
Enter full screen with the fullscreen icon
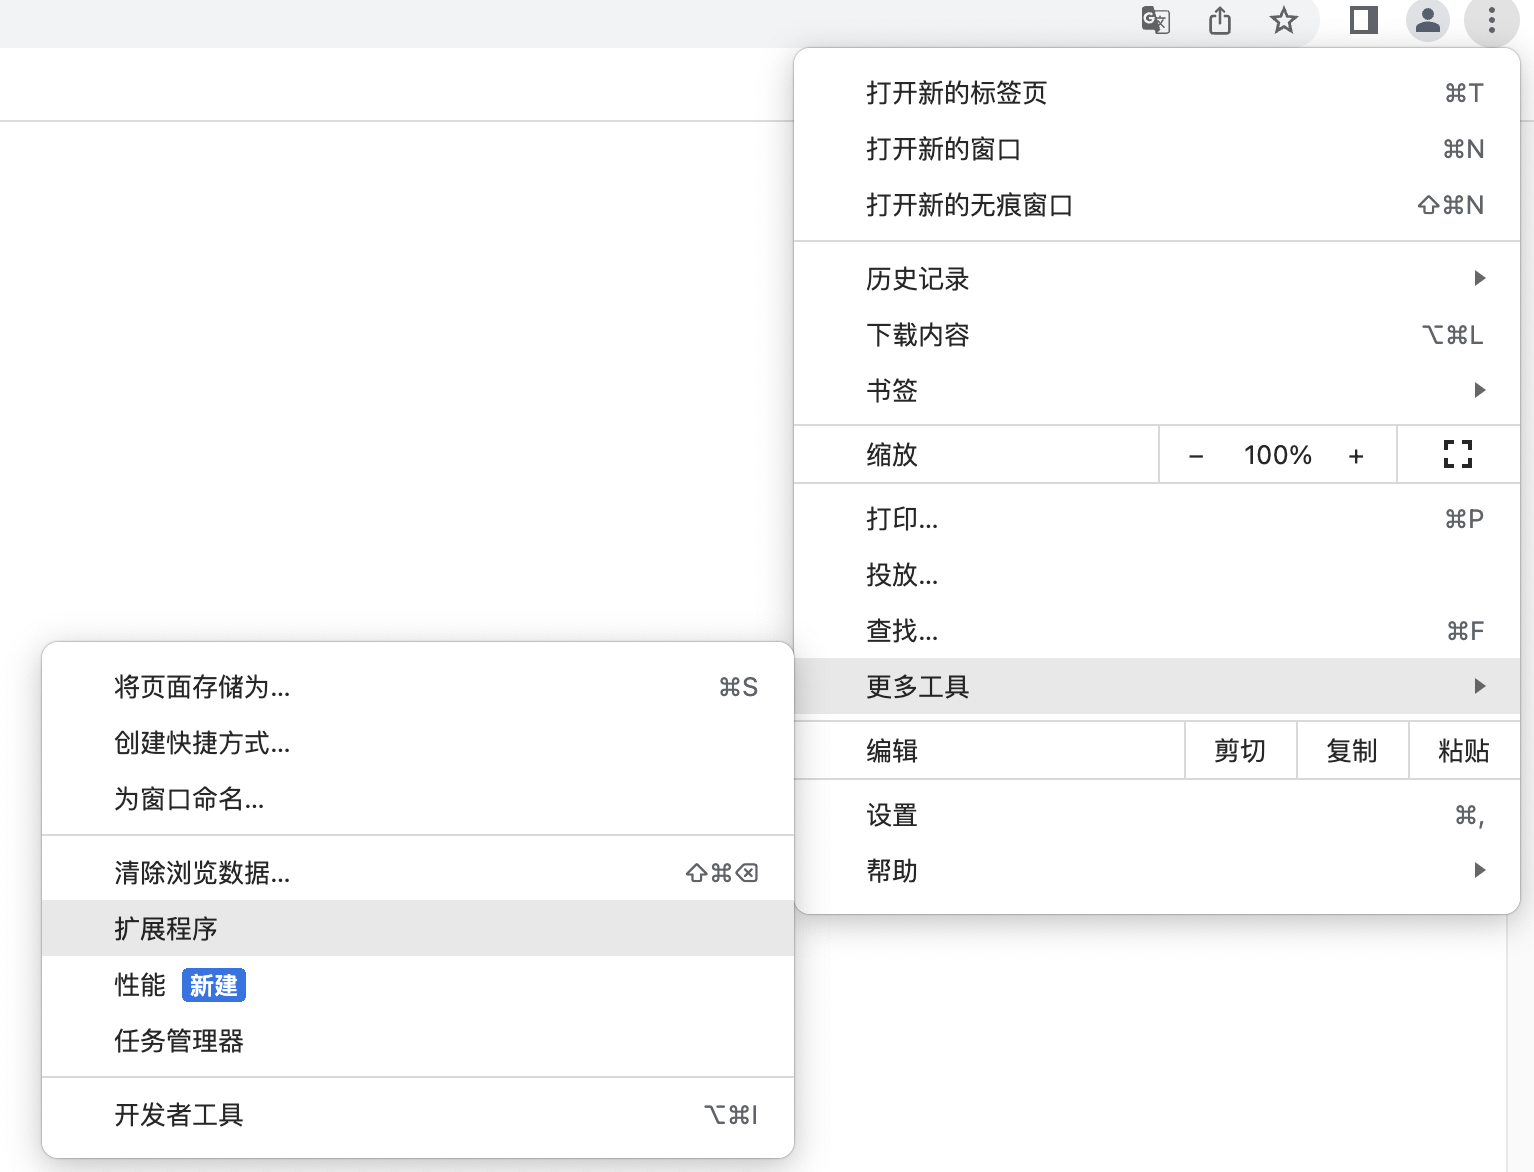click(1457, 454)
